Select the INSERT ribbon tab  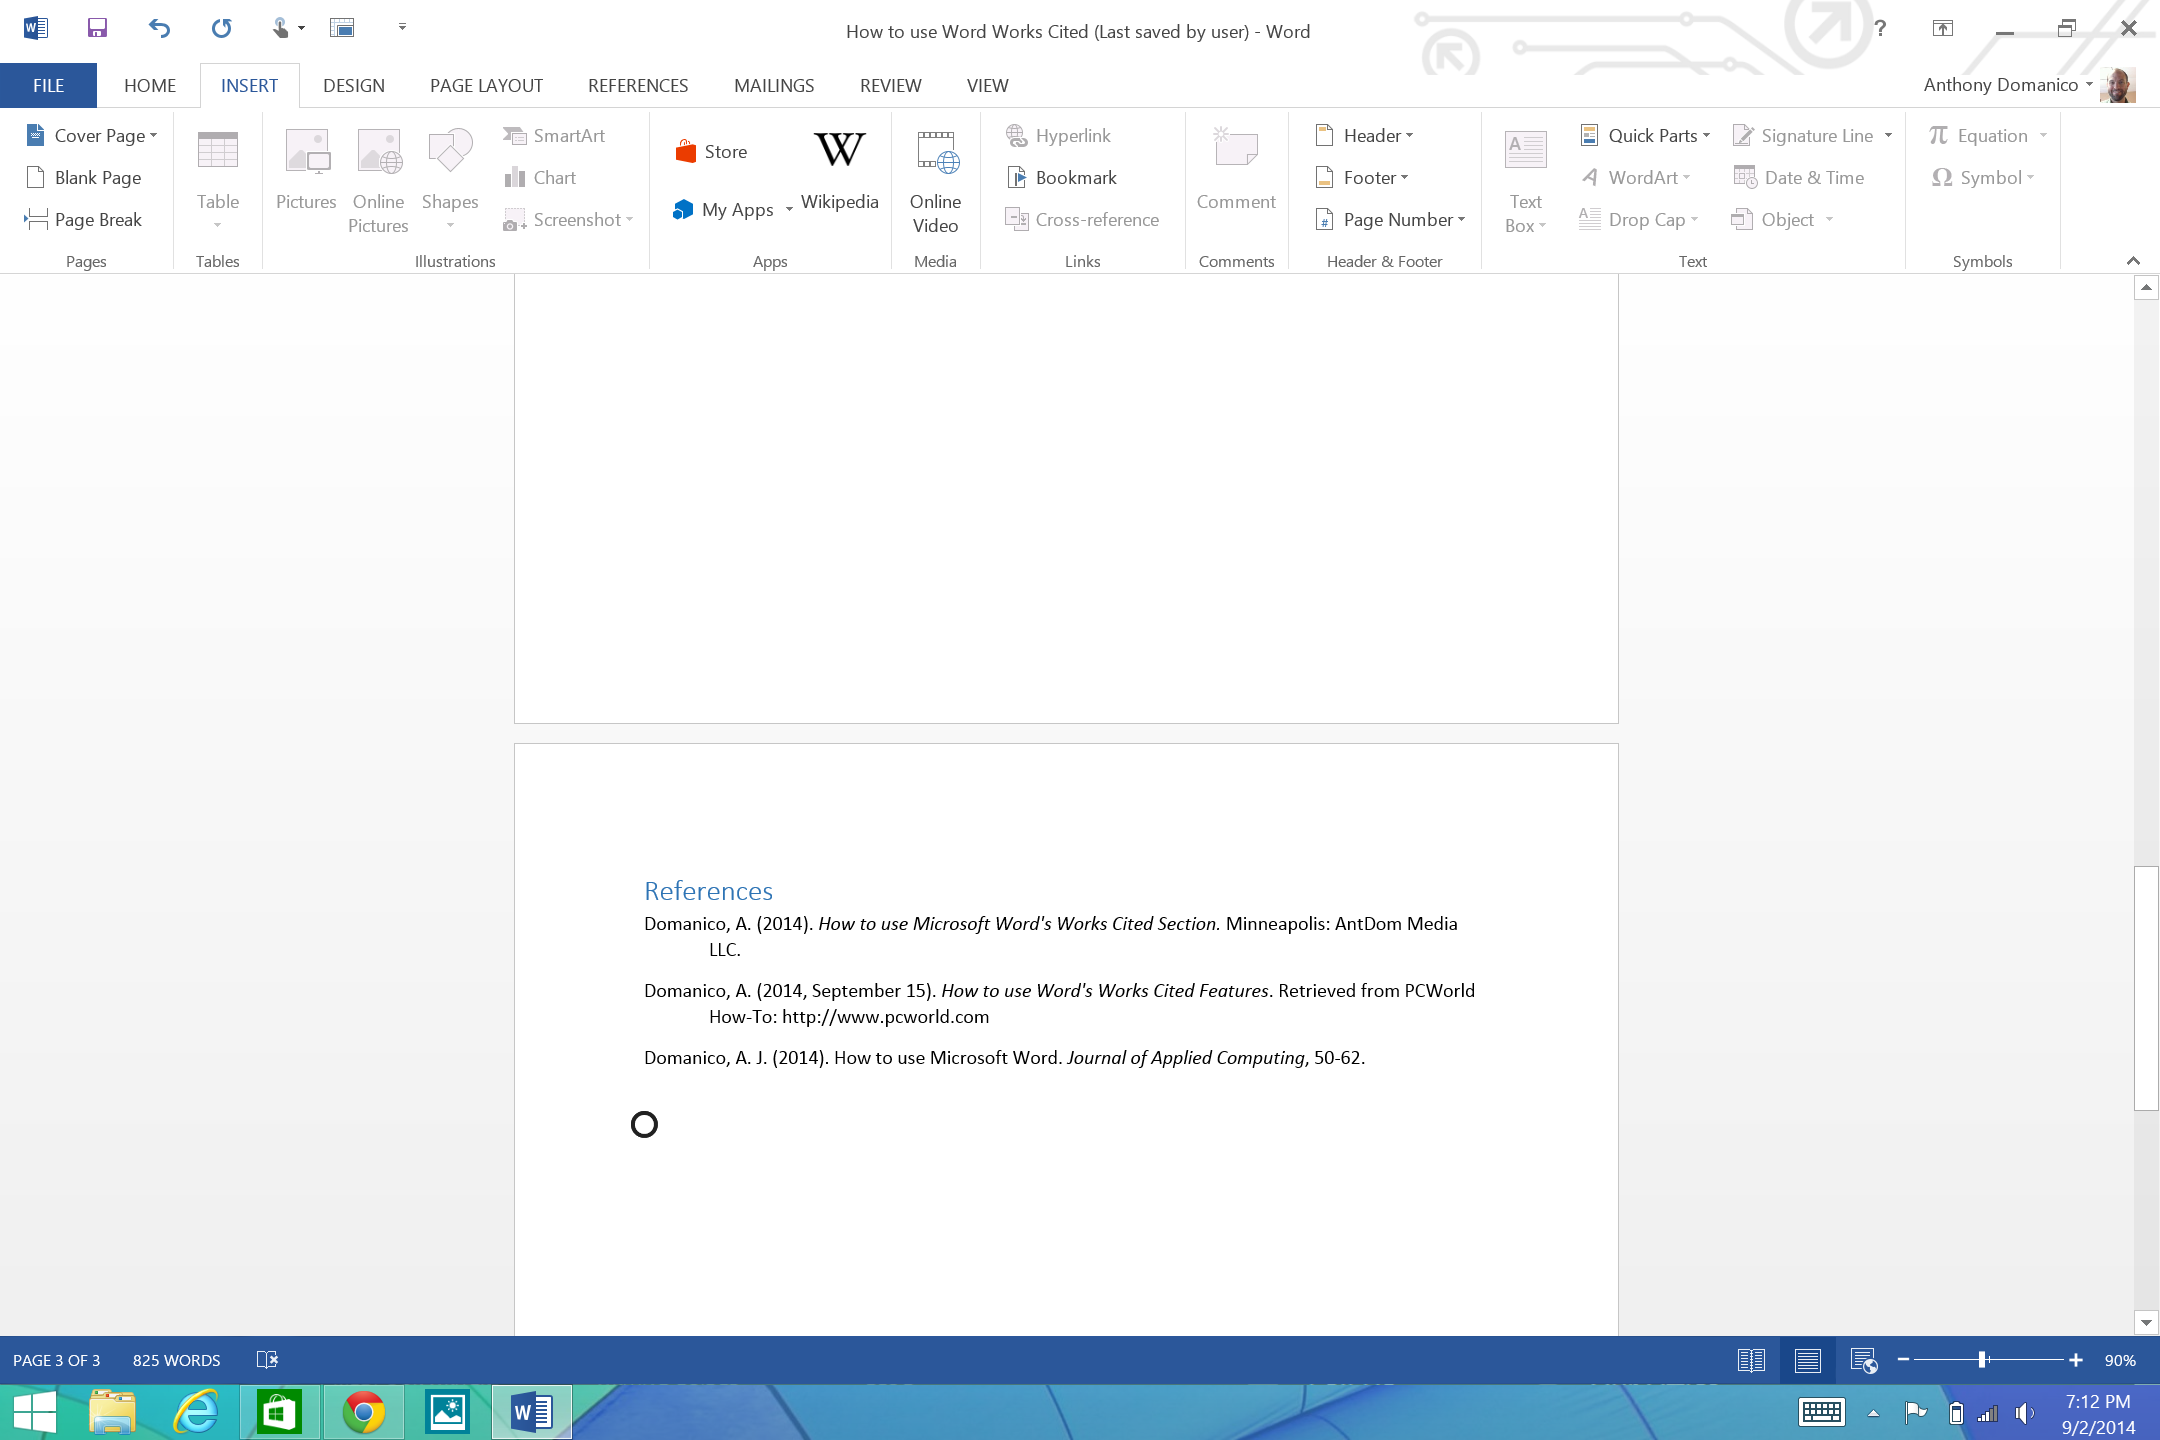point(249,85)
